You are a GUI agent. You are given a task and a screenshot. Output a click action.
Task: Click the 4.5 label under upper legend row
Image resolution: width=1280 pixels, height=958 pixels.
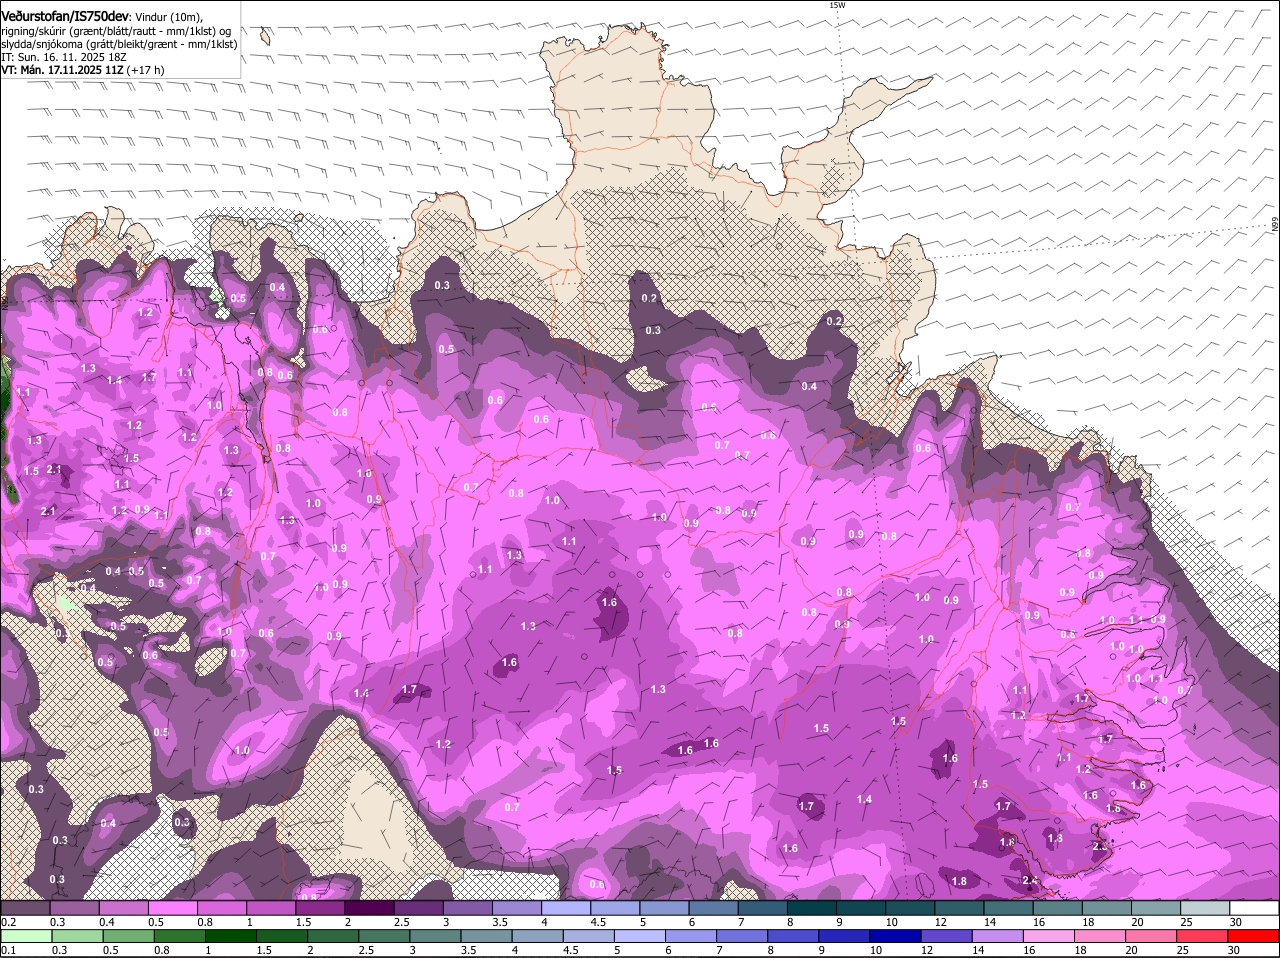(599, 921)
